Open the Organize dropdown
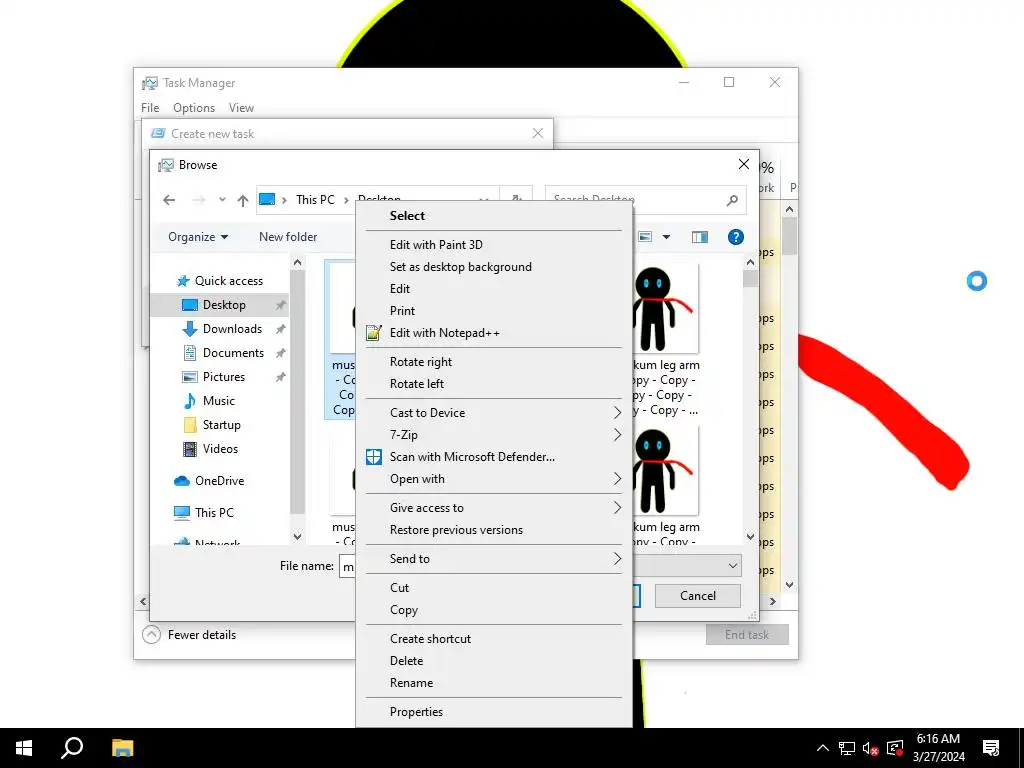Image resolution: width=1024 pixels, height=768 pixels. point(198,237)
